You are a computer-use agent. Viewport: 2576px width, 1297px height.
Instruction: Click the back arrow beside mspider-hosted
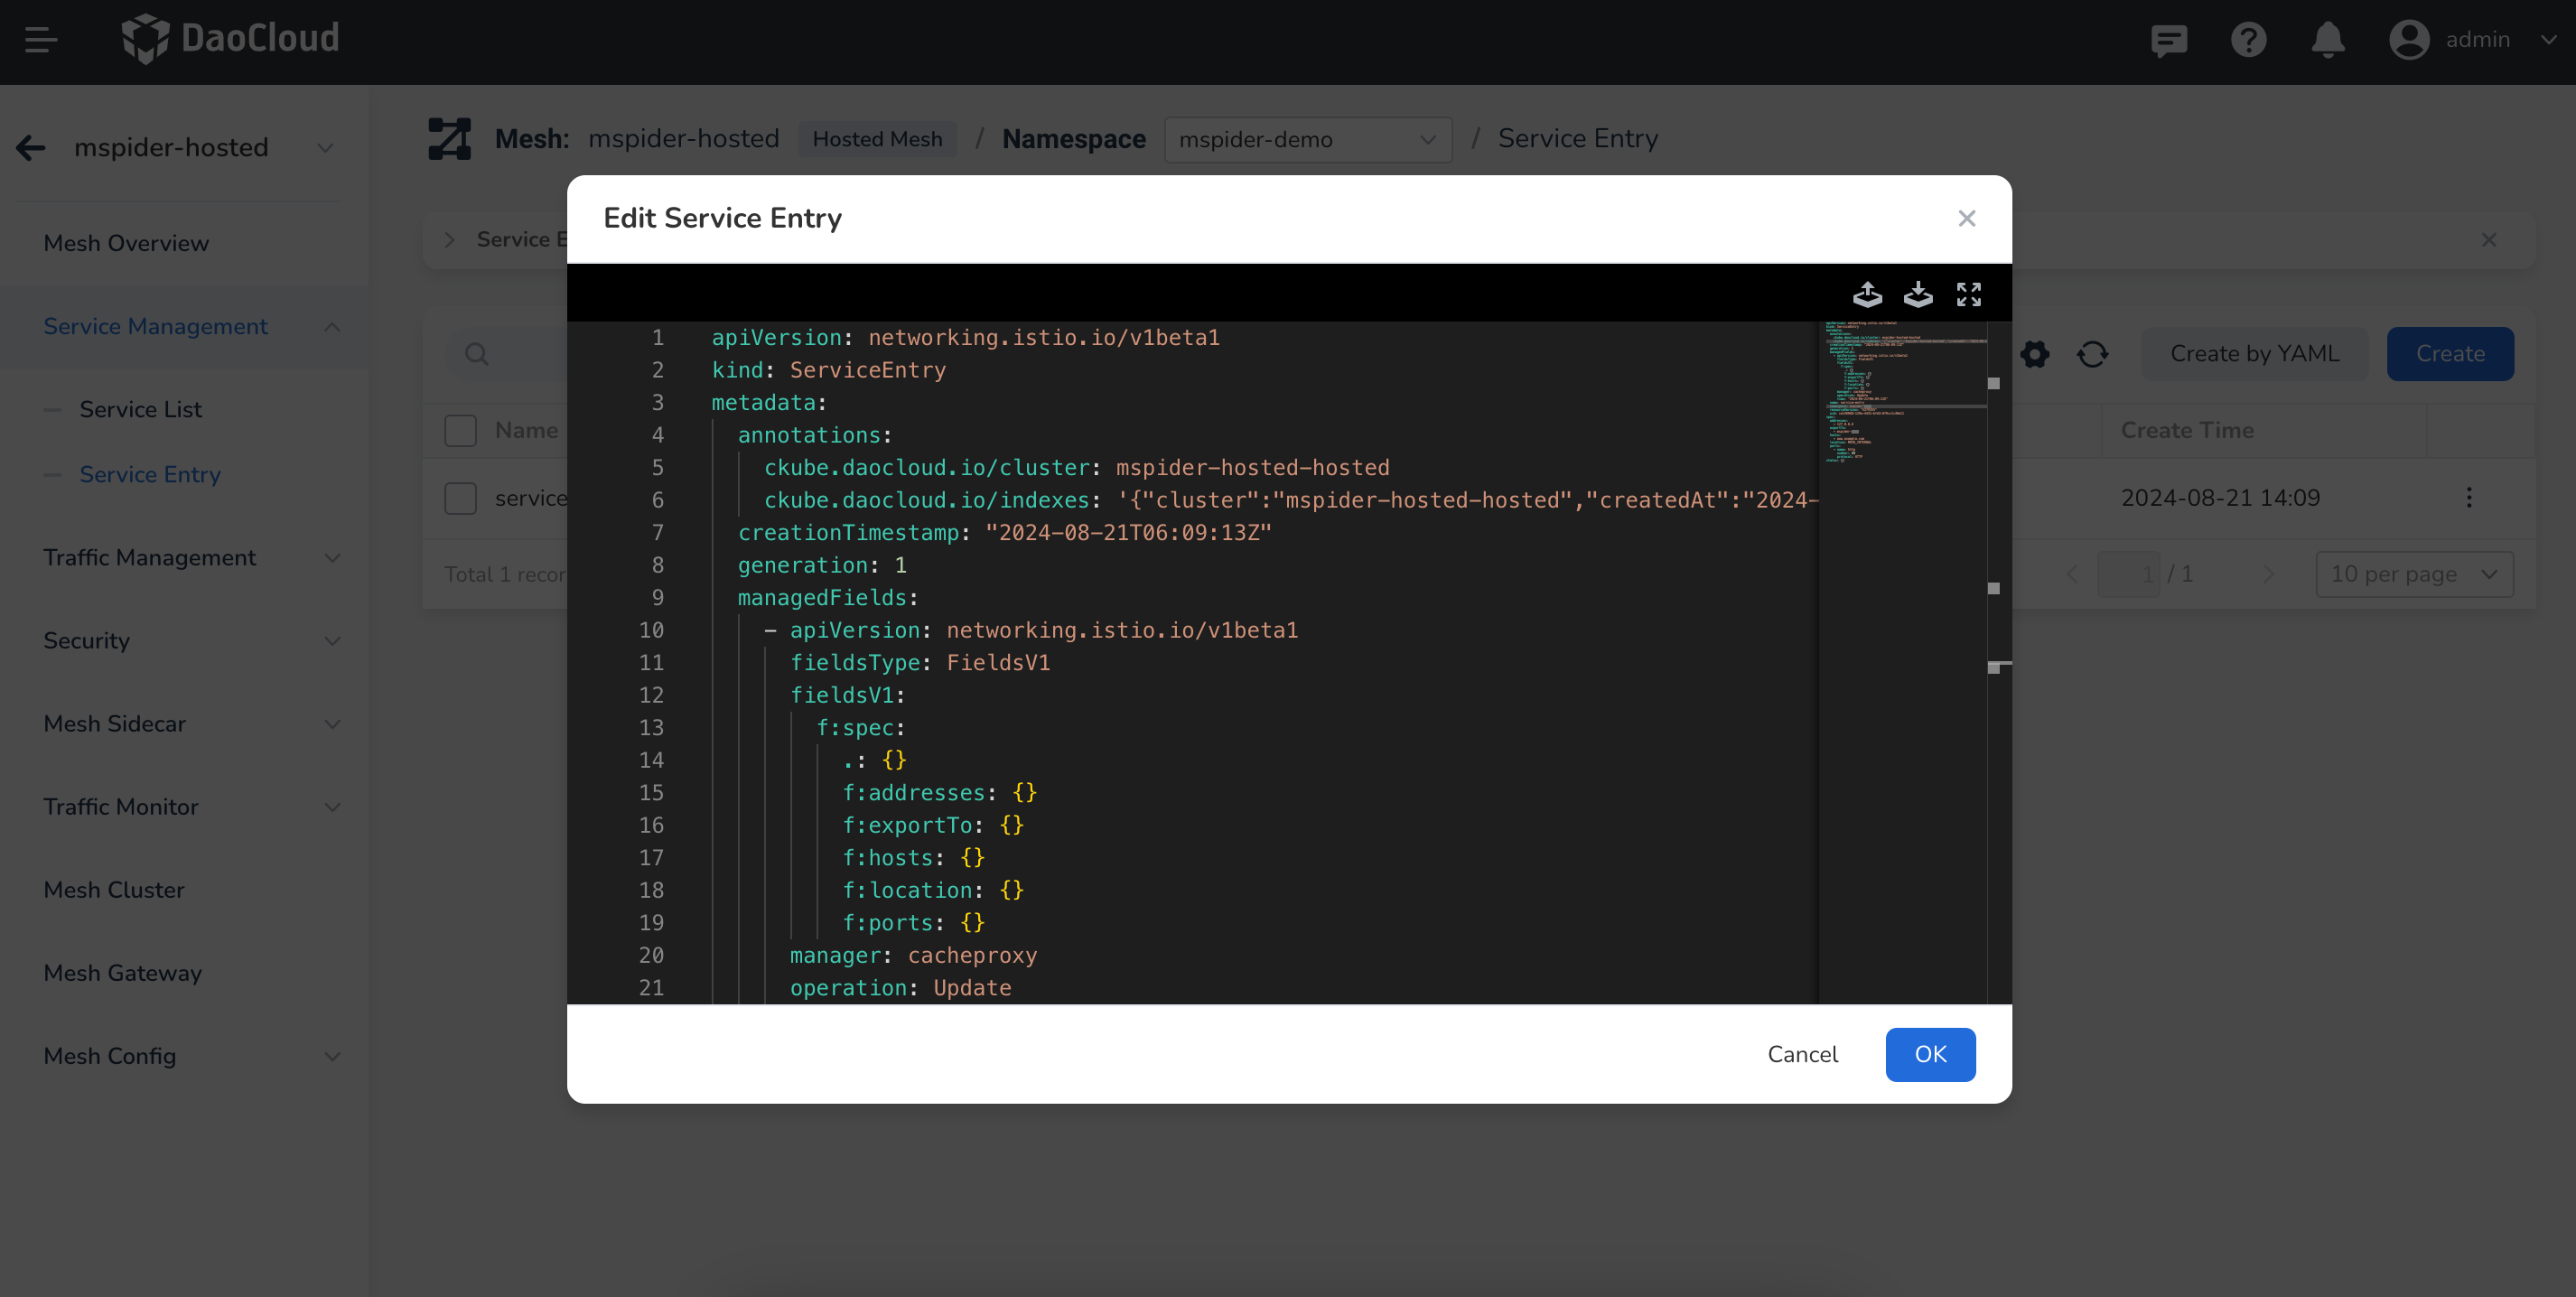pyautogui.click(x=31, y=148)
